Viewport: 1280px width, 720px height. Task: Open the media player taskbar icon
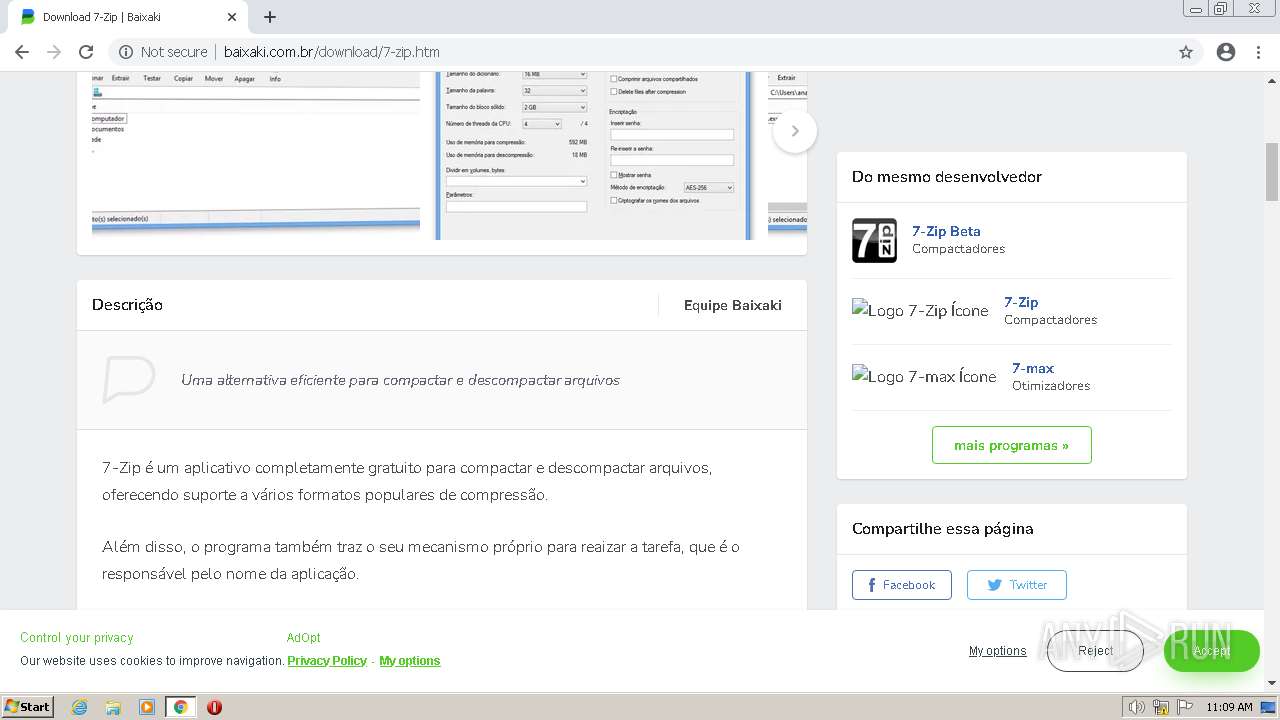(x=147, y=707)
